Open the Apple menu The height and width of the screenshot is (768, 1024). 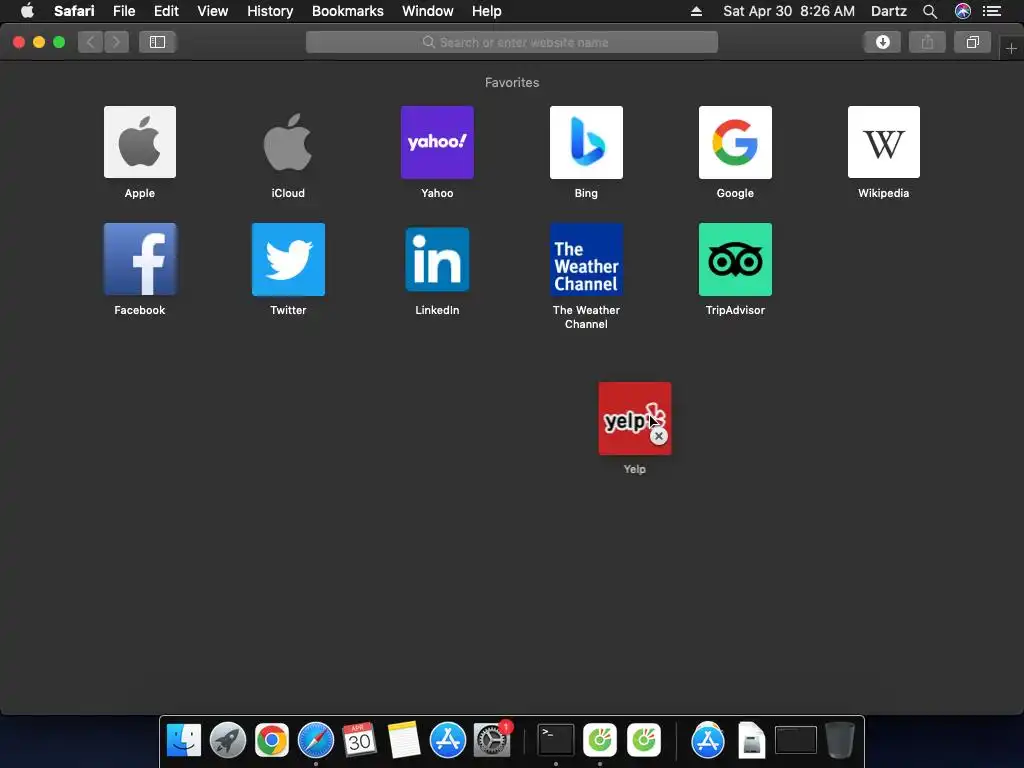click(27, 11)
